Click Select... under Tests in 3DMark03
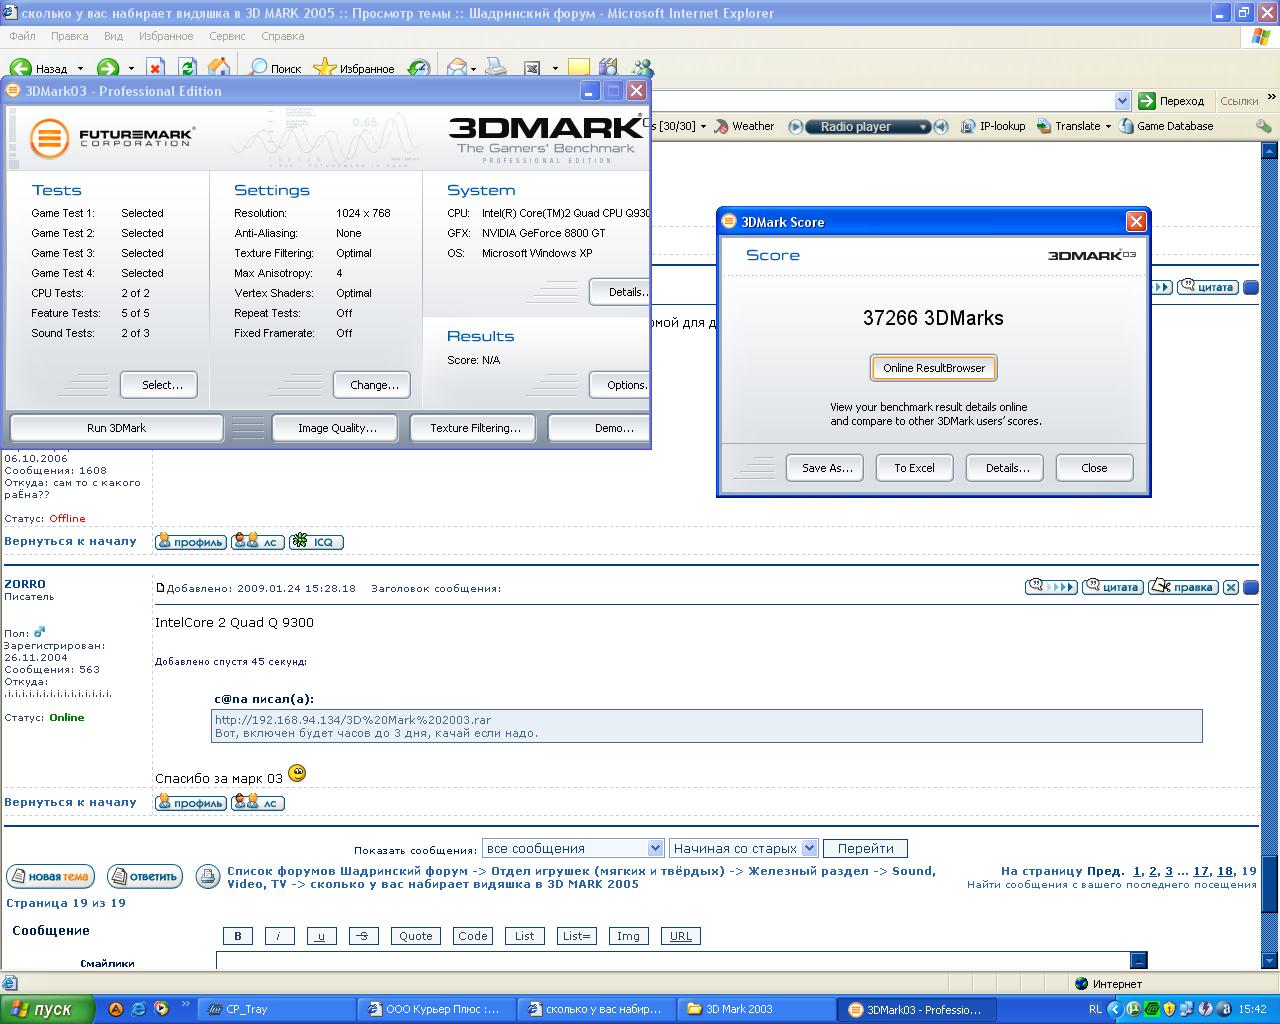 point(159,385)
